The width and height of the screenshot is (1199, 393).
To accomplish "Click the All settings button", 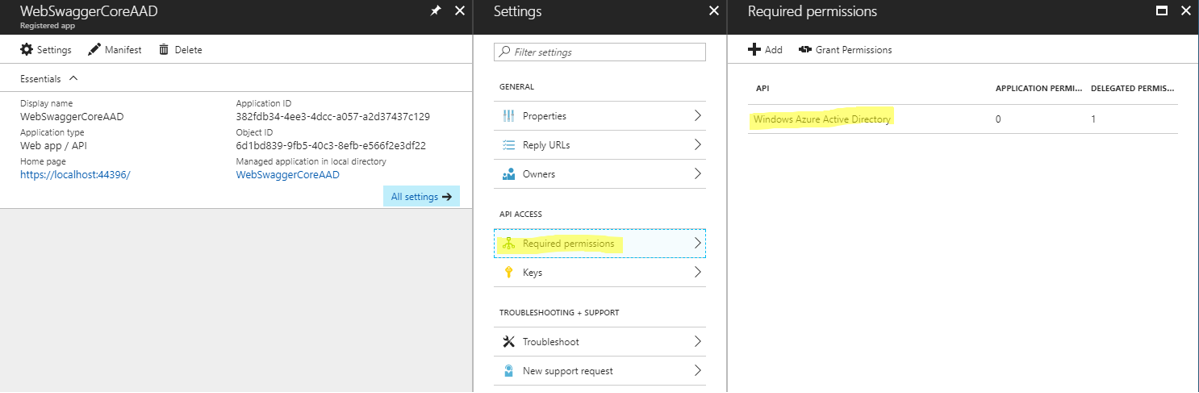I will 421,196.
